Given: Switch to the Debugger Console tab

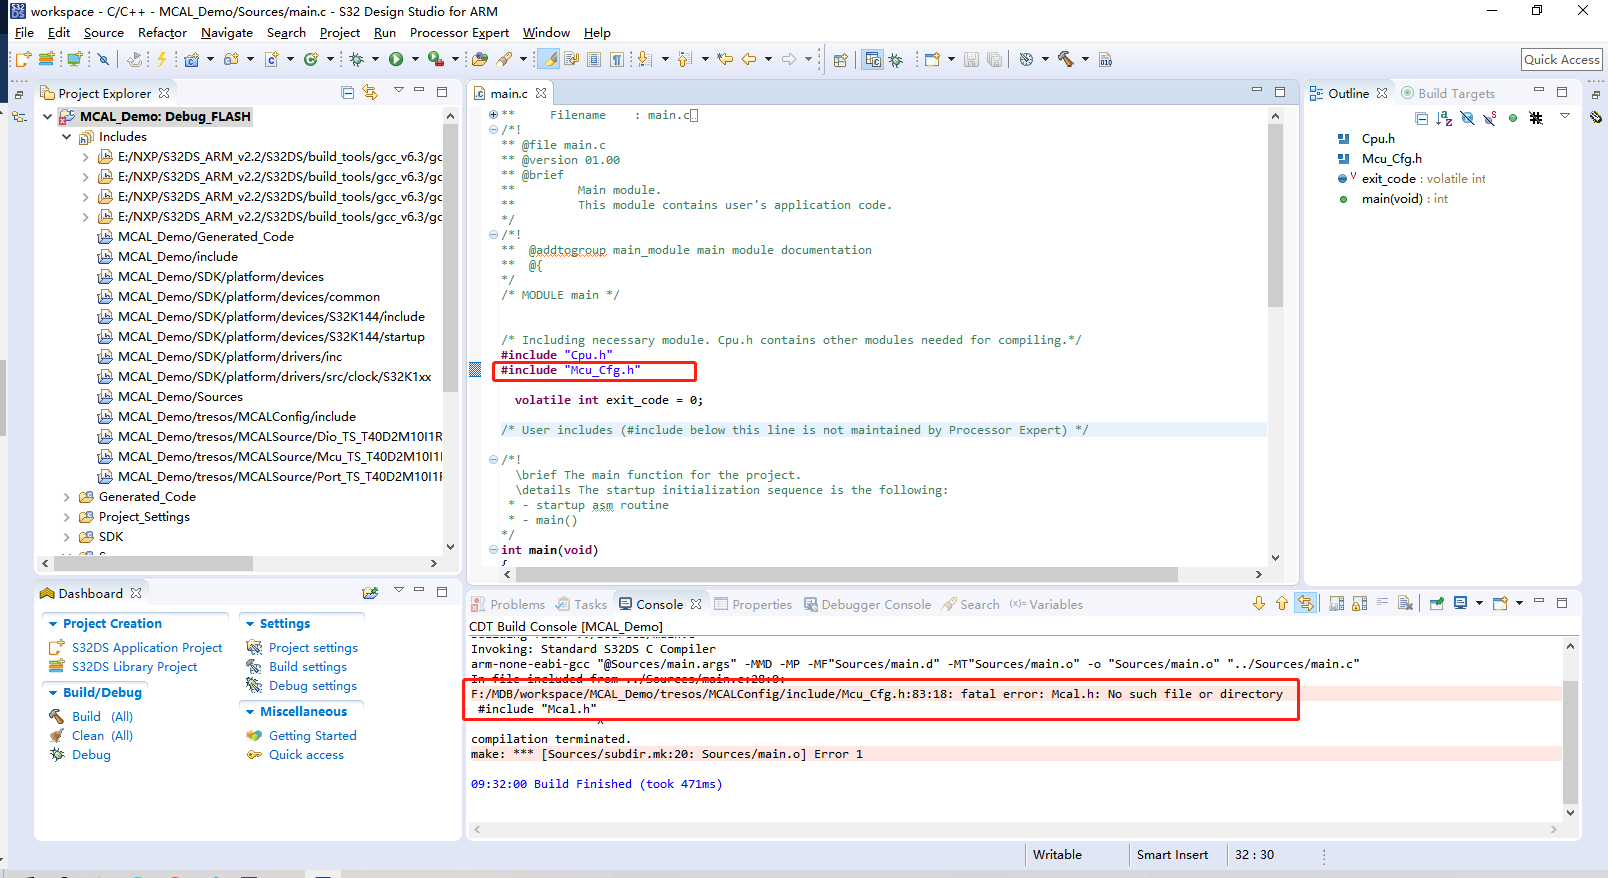Looking at the screenshot, I should coord(867,604).
